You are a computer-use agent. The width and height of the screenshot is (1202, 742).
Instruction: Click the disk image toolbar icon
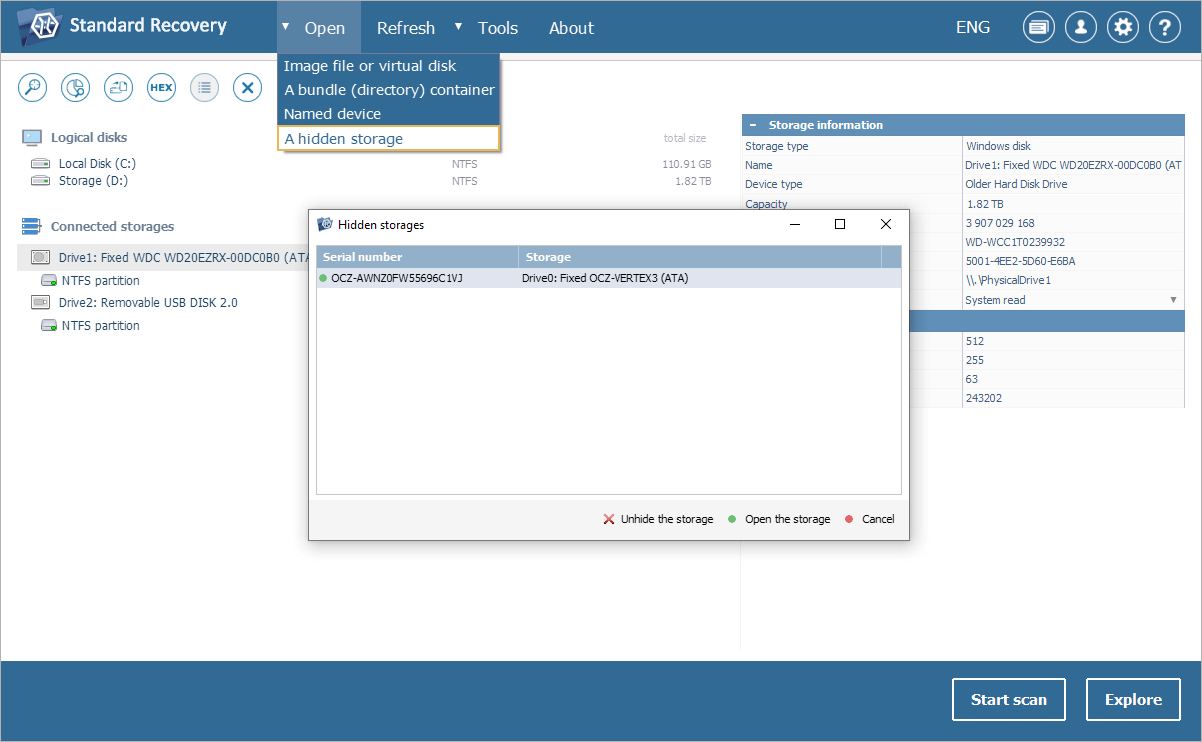click(x=119, y=88)
